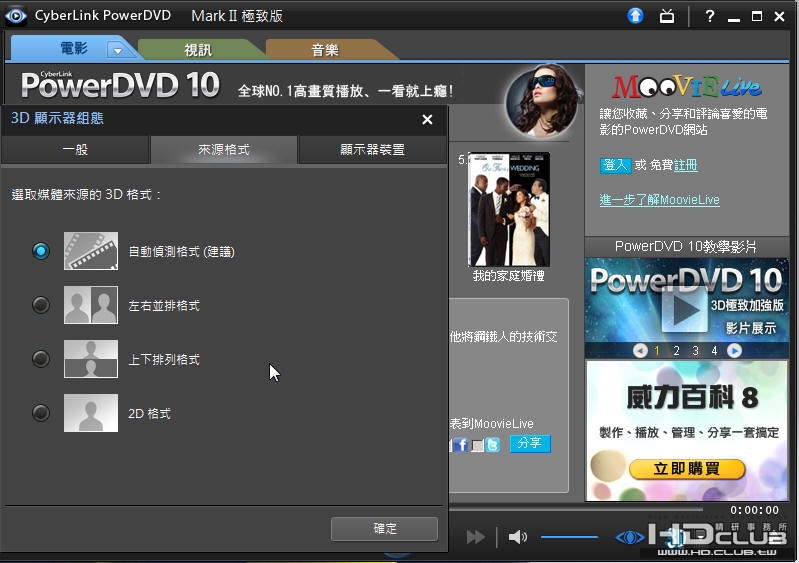Image resolution: width=799 pixels, height=563 pixels.
Task: Switch to the 視訊 tab
Action: tap(198, 50)
